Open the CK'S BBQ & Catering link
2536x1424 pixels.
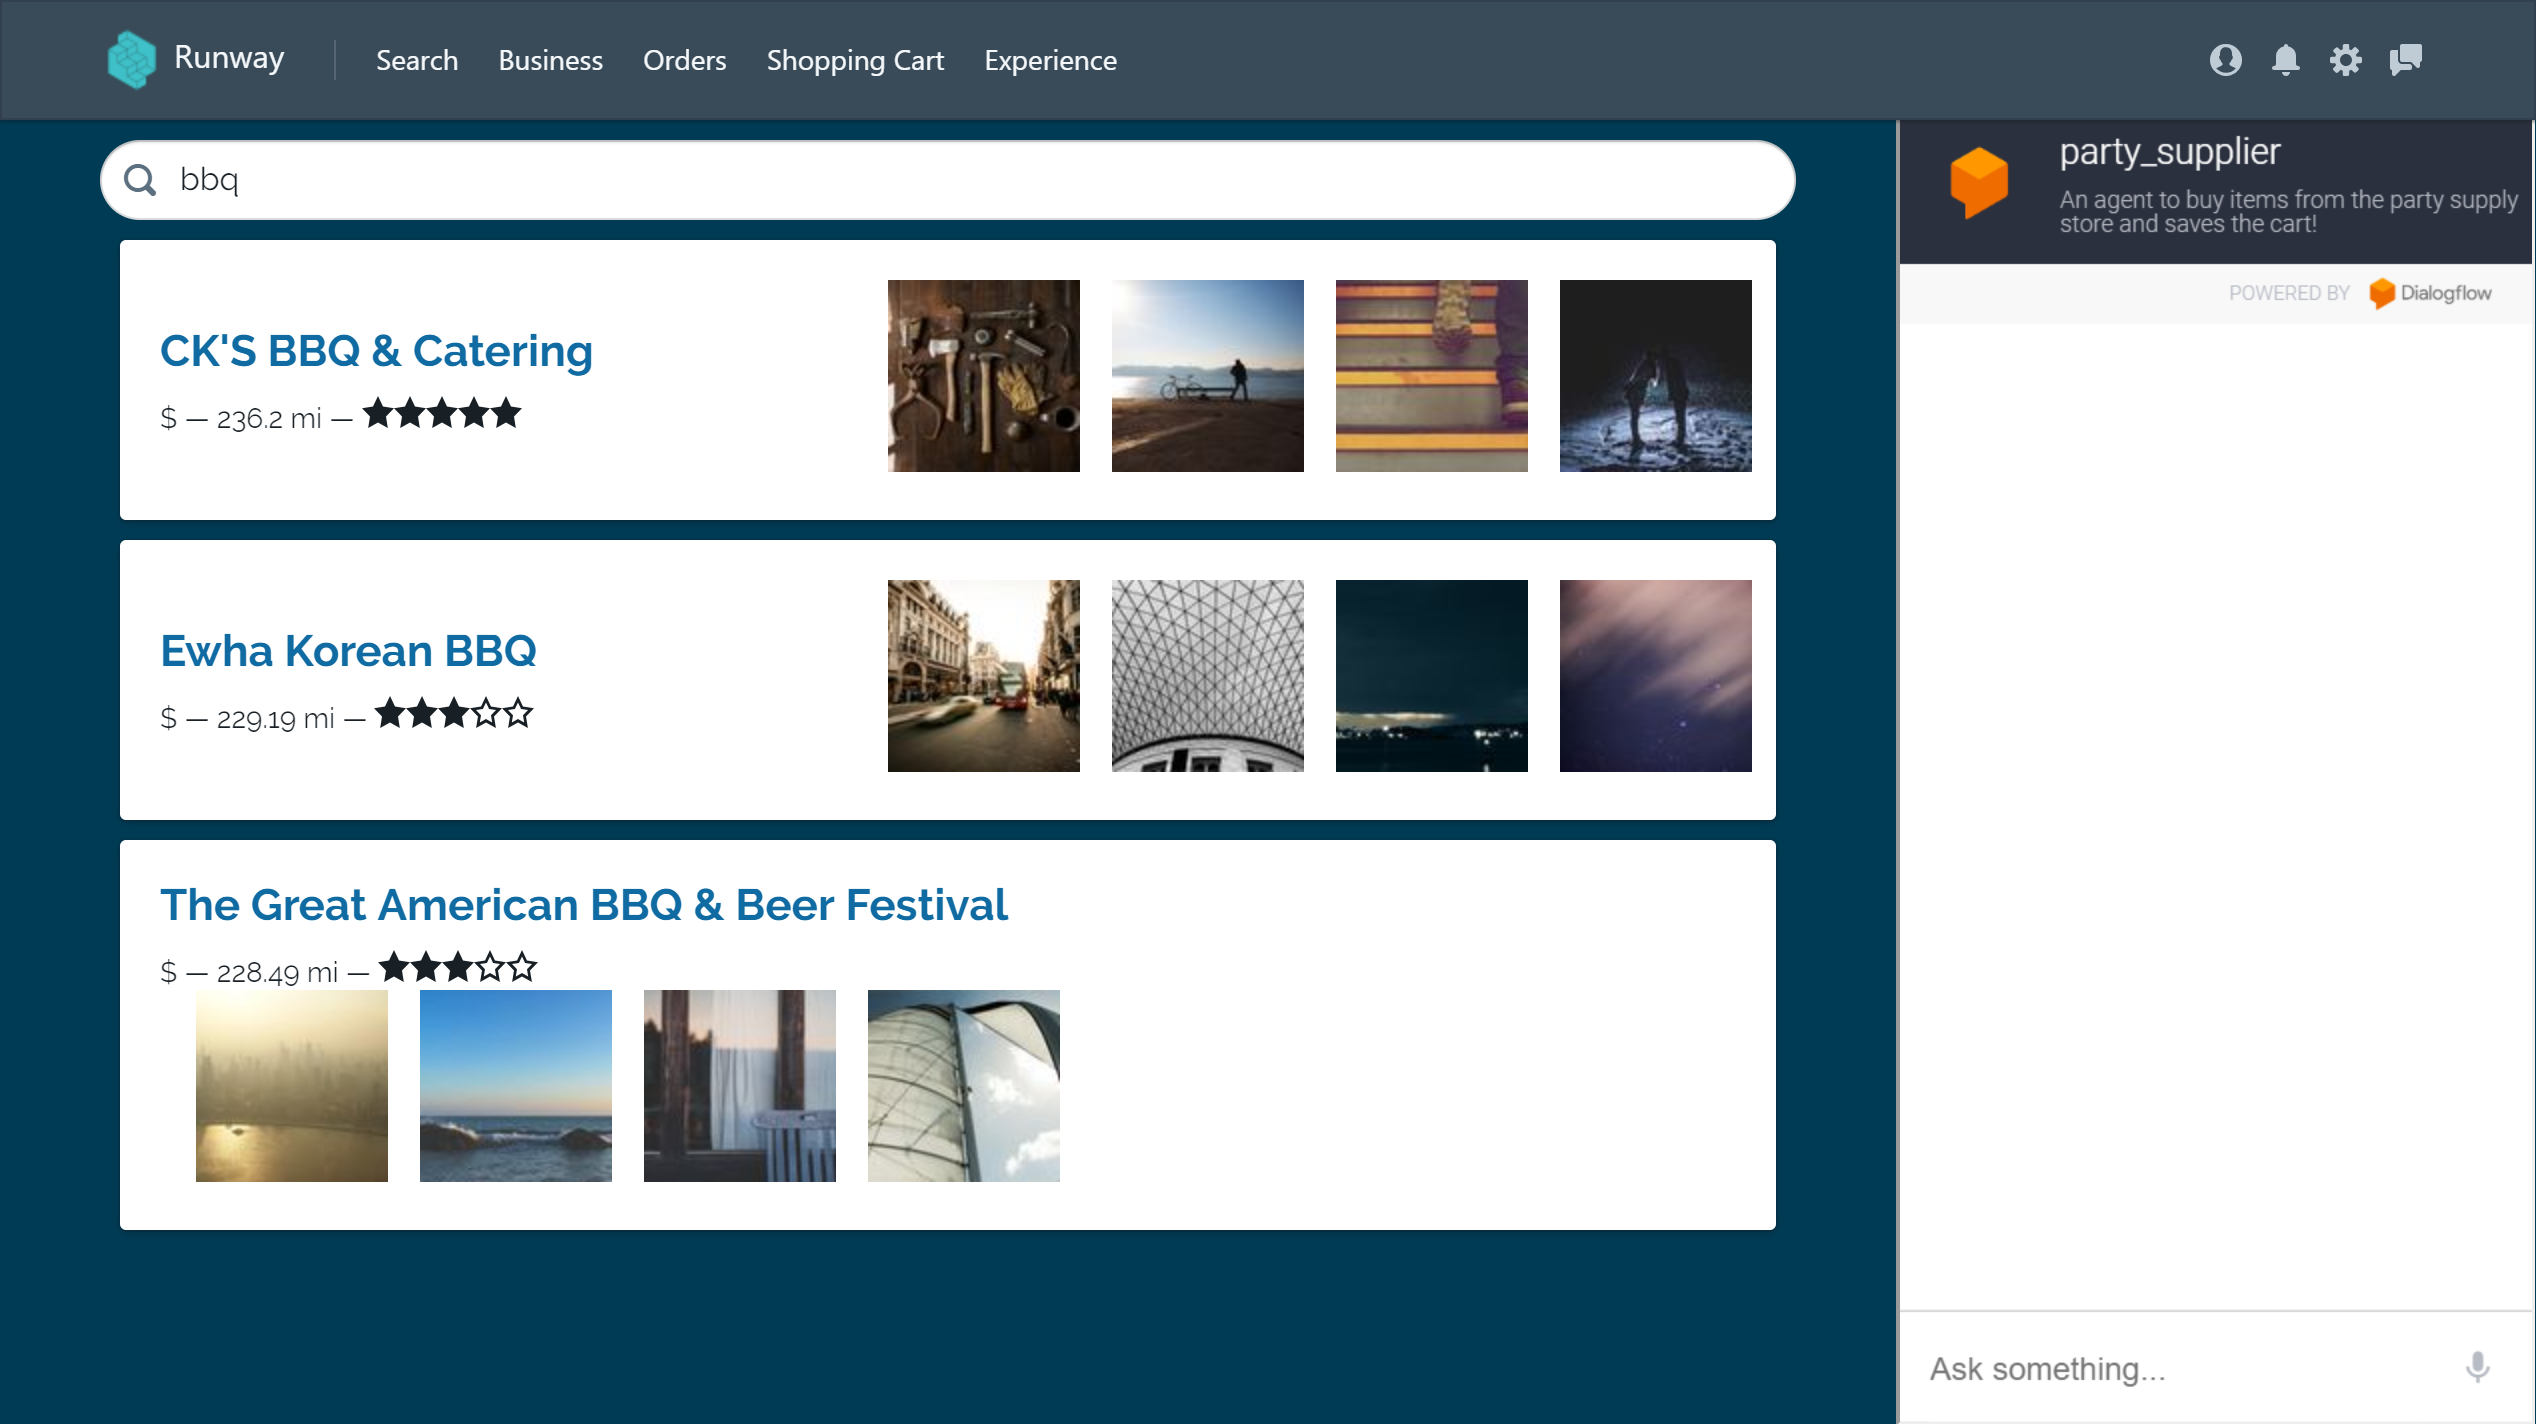(x=376, y=351)
